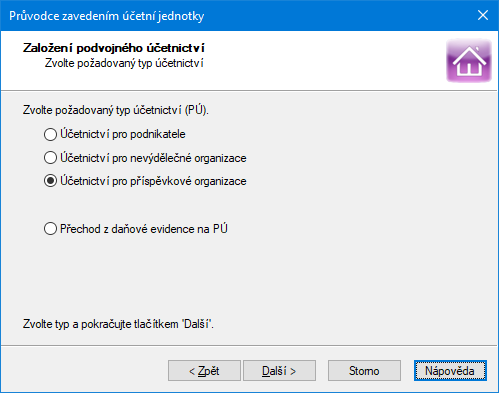Viewport: 499px width, 393px height.
Task: Open help via the Nápověda button
Action: (x=450, y=370)
